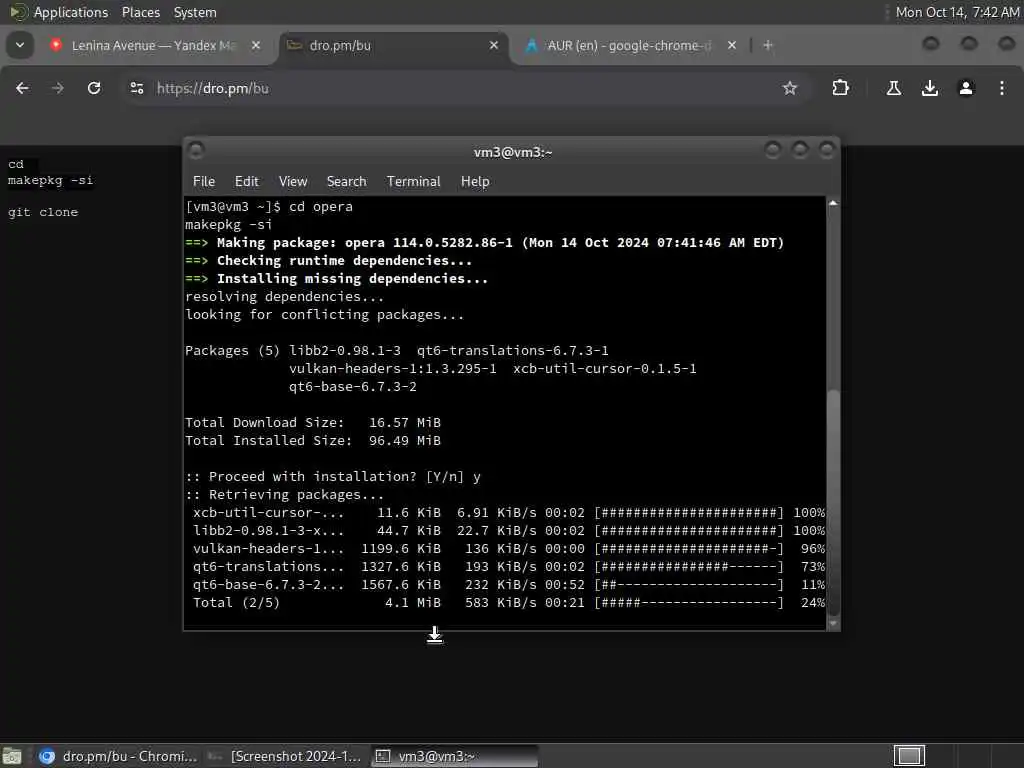This screenshot has height=768, width=1024.
Task: Click terminal scrollbar down arrow
Action: [833, 623]
